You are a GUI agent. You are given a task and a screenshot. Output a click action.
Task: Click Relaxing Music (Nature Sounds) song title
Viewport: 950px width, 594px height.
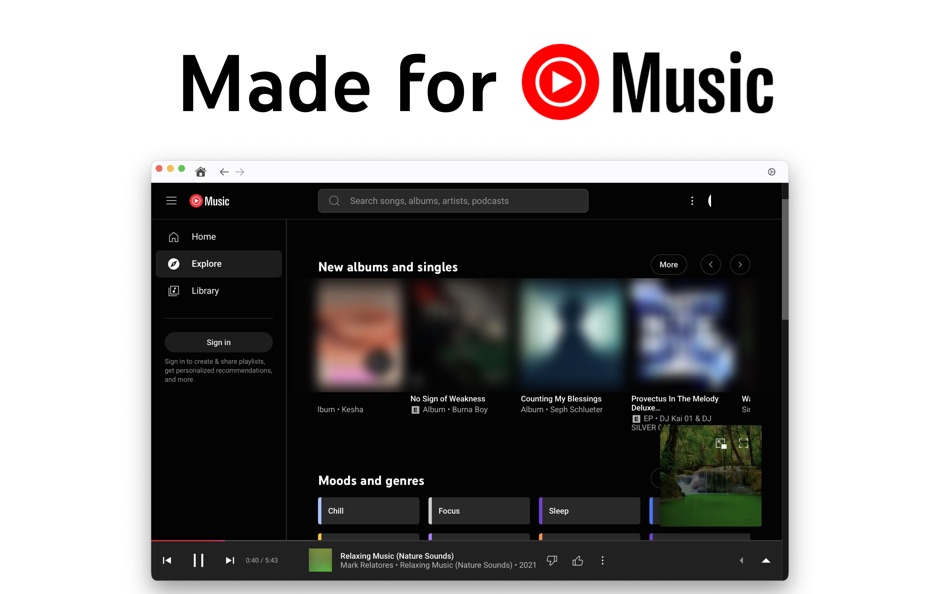tap(397, 556)
